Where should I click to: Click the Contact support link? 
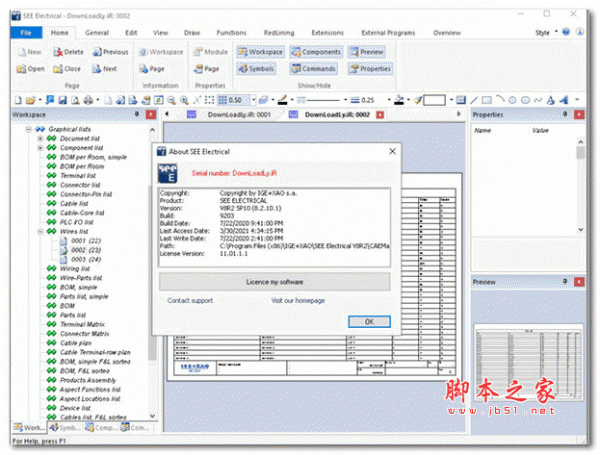pos(190,300)
